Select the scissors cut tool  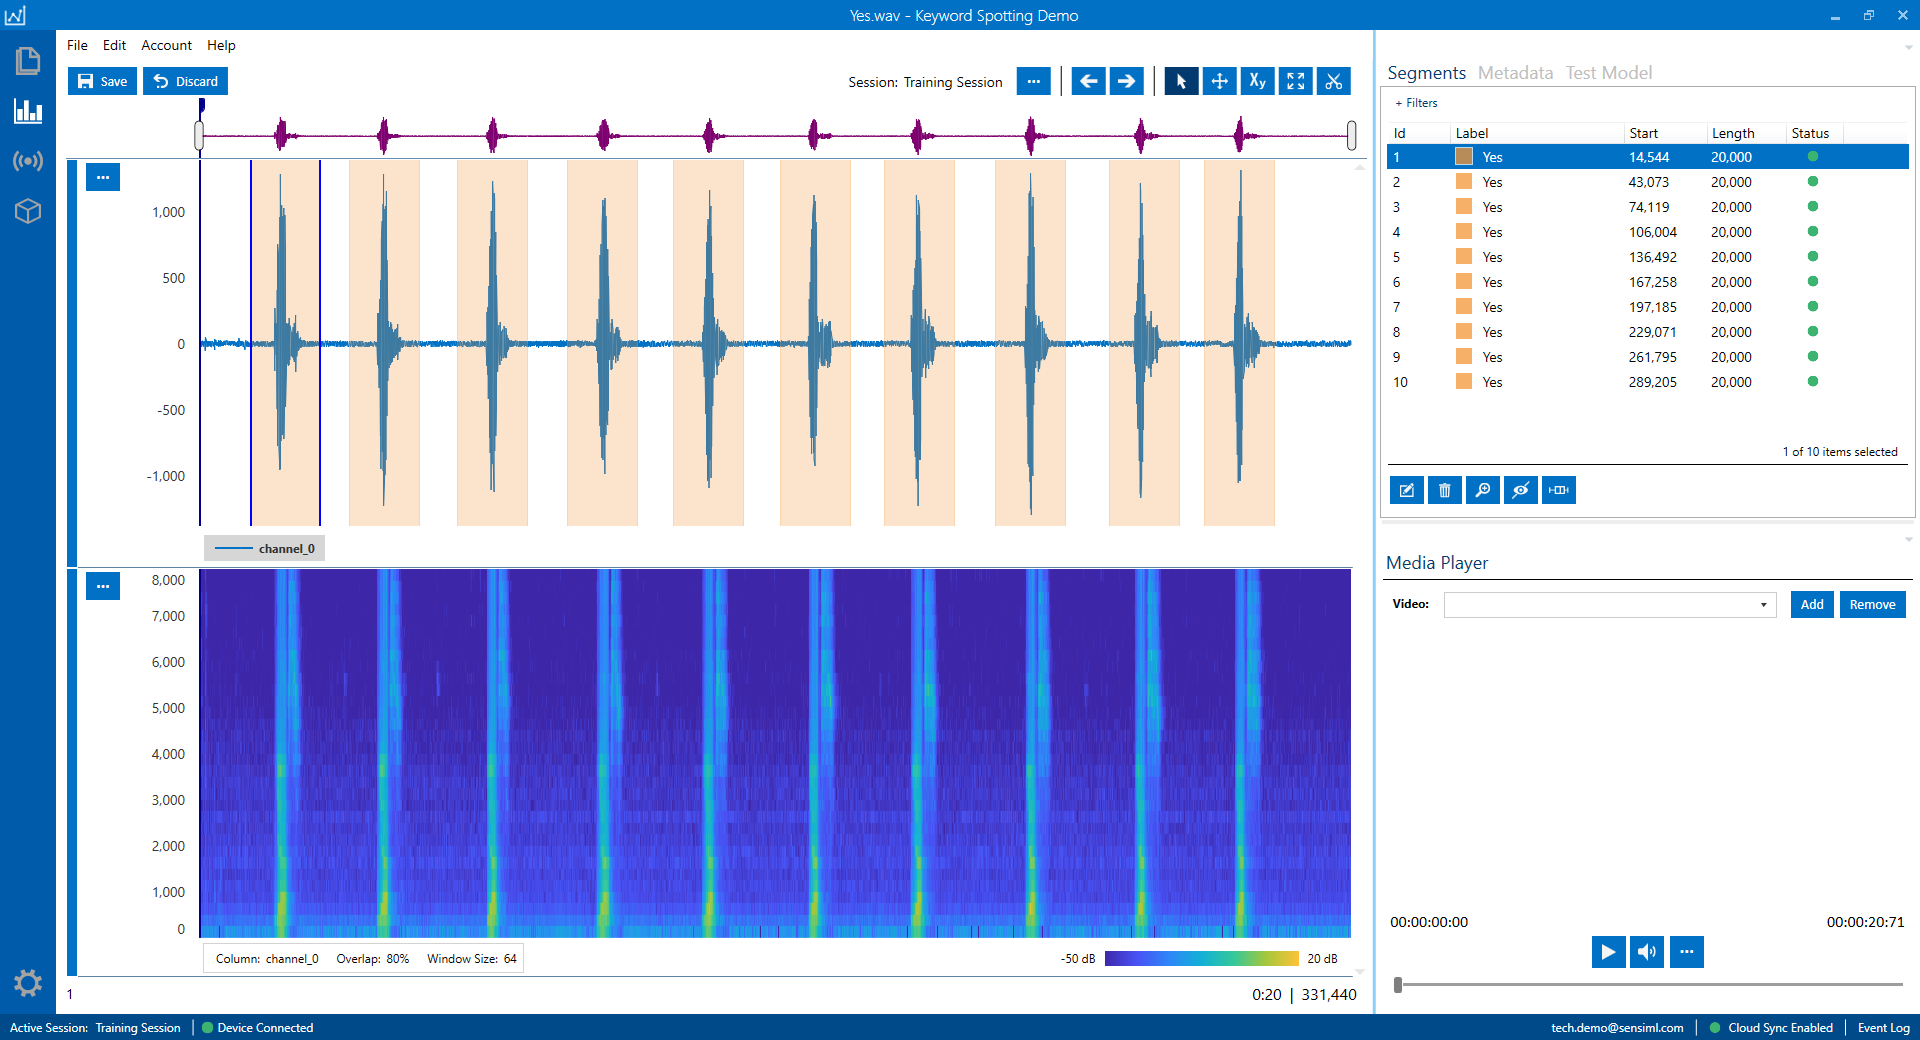pos(1333,82)
